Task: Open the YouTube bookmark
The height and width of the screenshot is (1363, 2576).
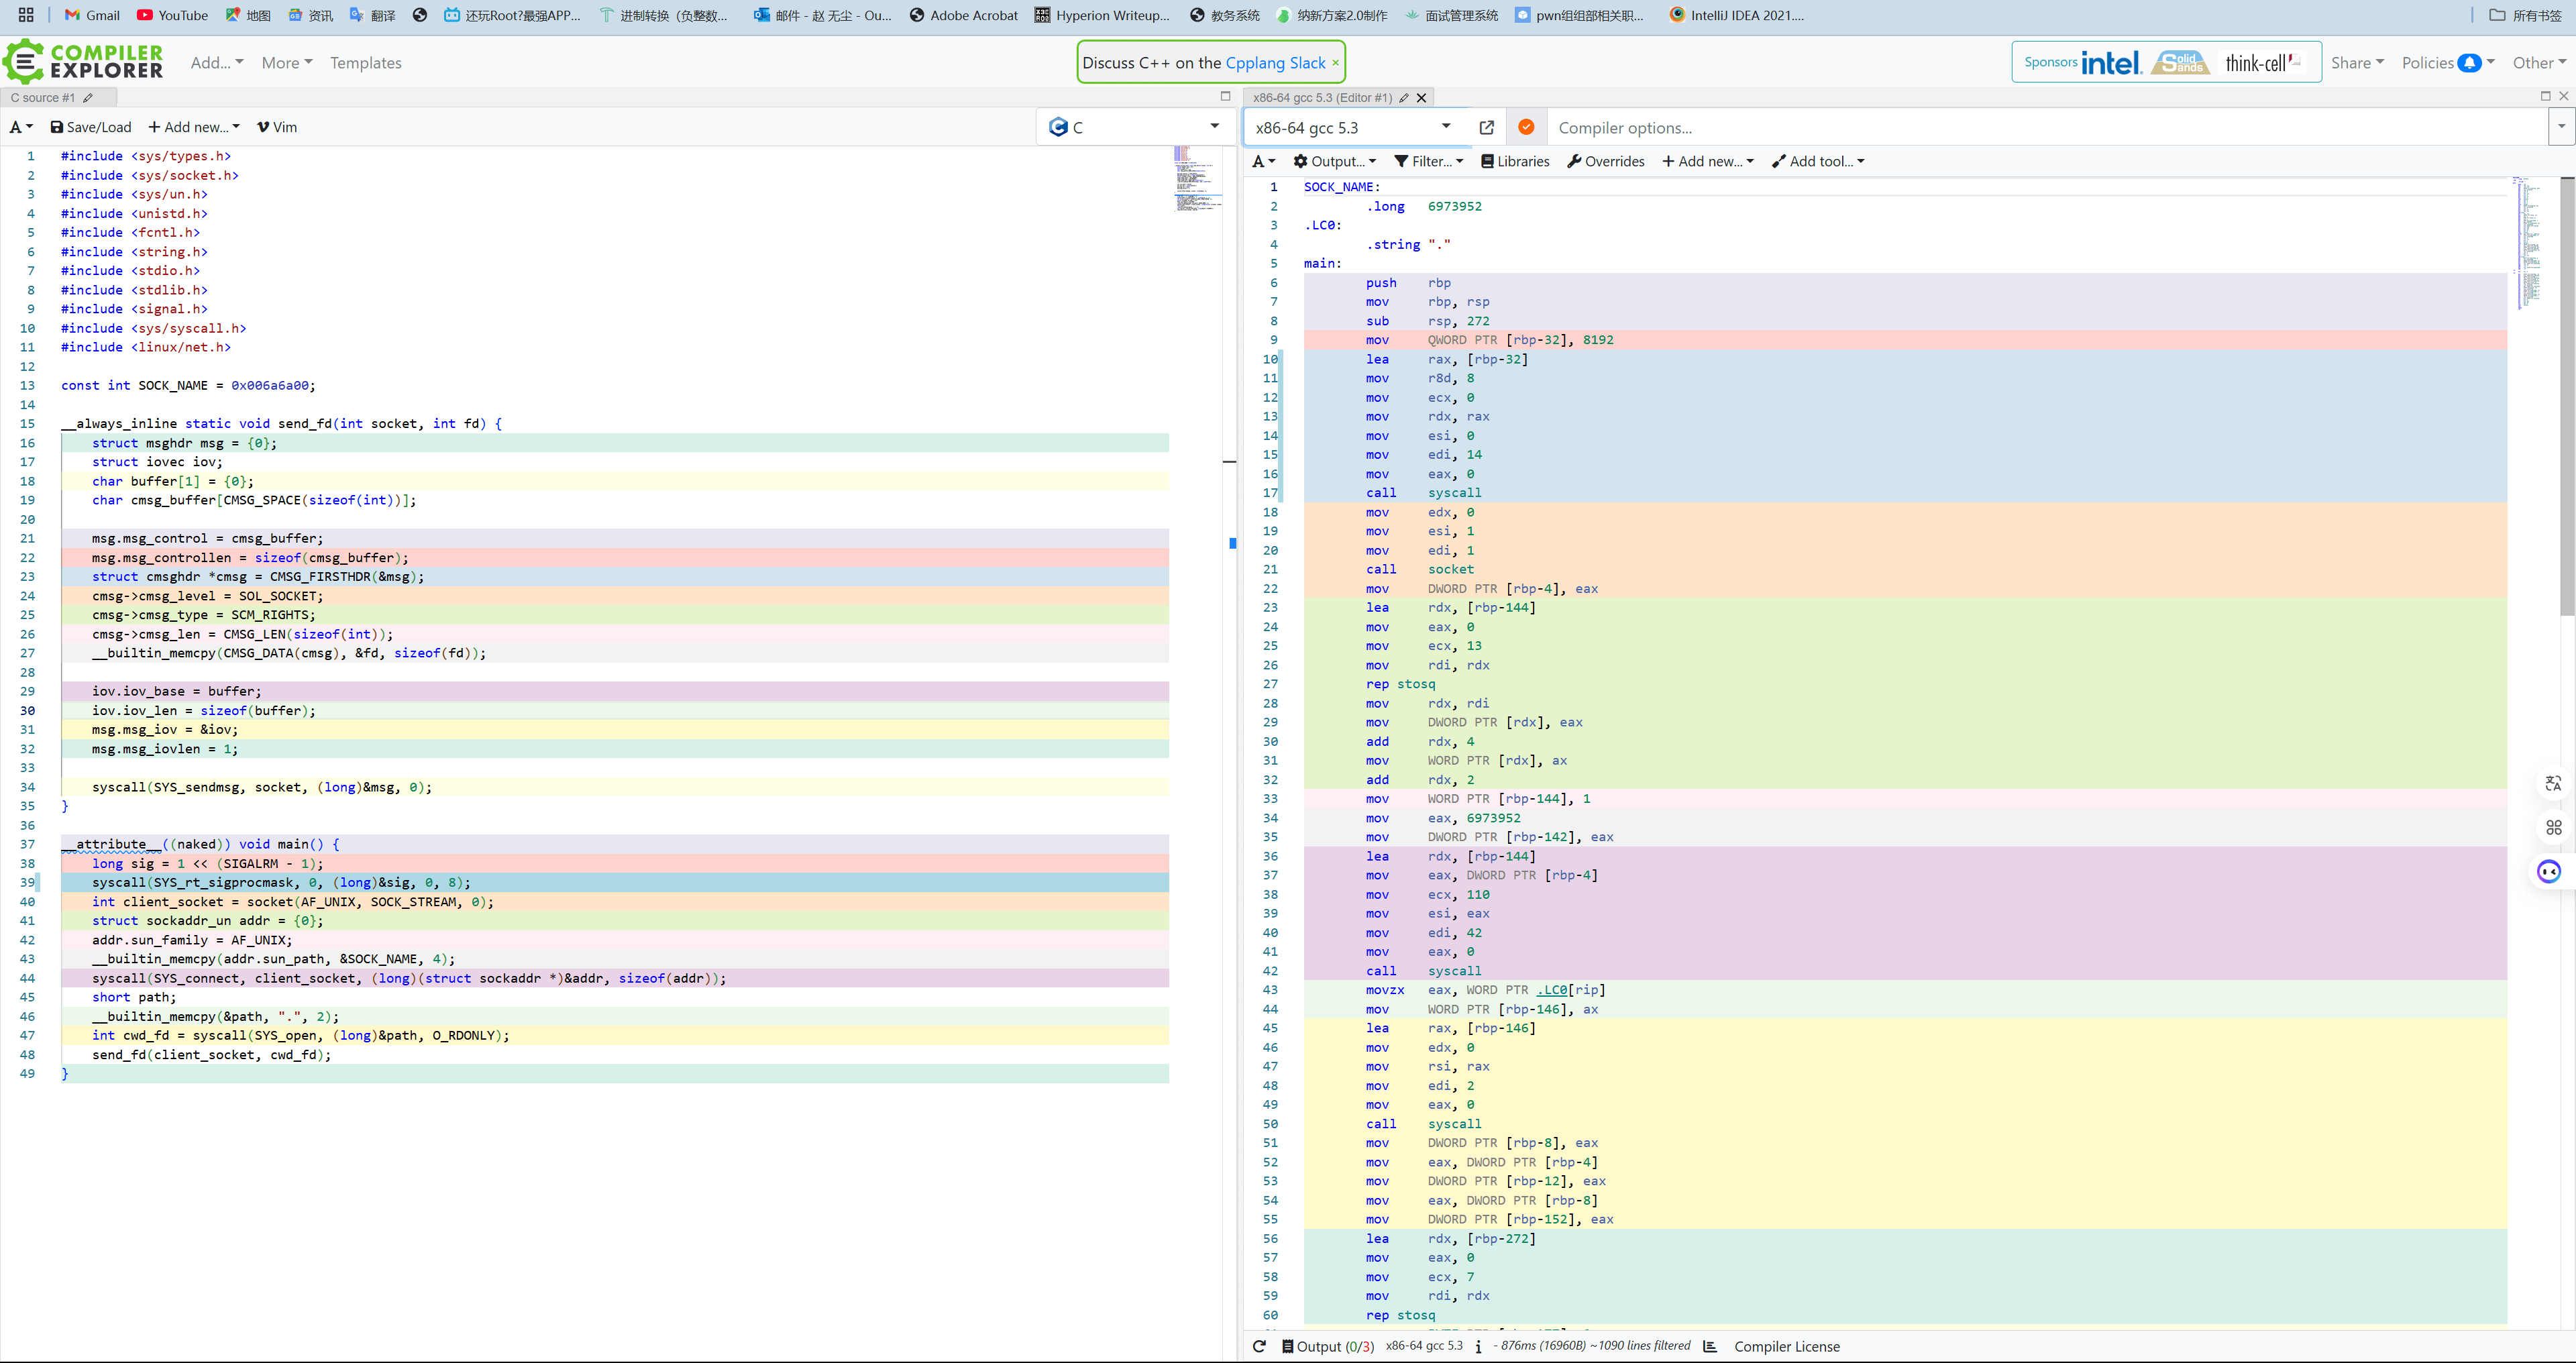Action: [x=172, y=15]
